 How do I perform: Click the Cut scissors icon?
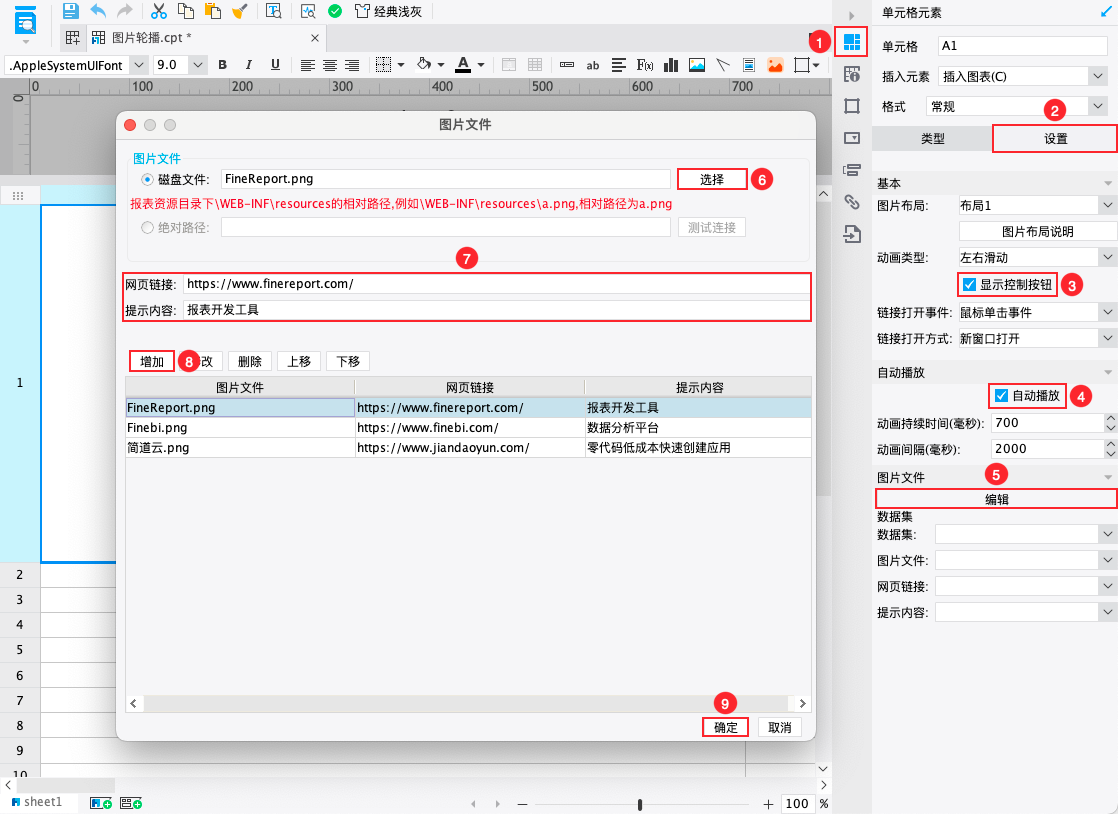(x=158, y=11)
